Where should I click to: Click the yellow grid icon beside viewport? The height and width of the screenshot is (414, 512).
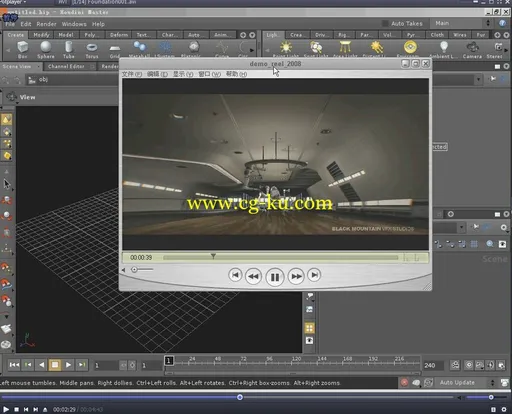pyautogui.click(x=310, y=328)
